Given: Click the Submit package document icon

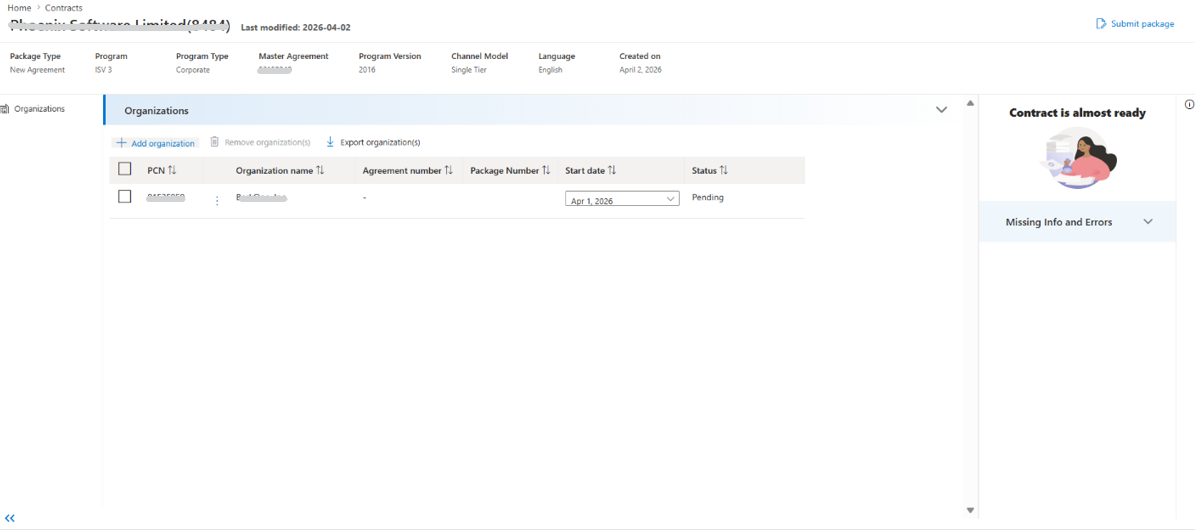Looking at the screenshot, I should point(1100,24).
